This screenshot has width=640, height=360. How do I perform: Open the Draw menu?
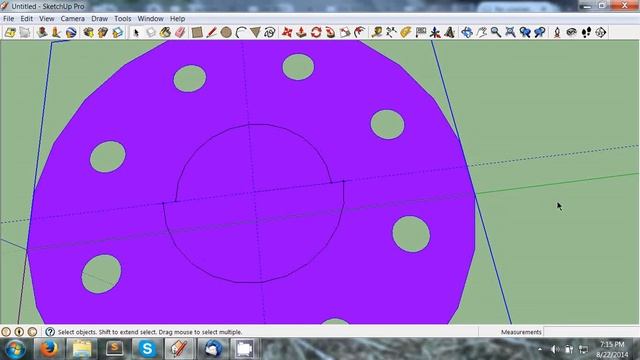click(100, 19)
